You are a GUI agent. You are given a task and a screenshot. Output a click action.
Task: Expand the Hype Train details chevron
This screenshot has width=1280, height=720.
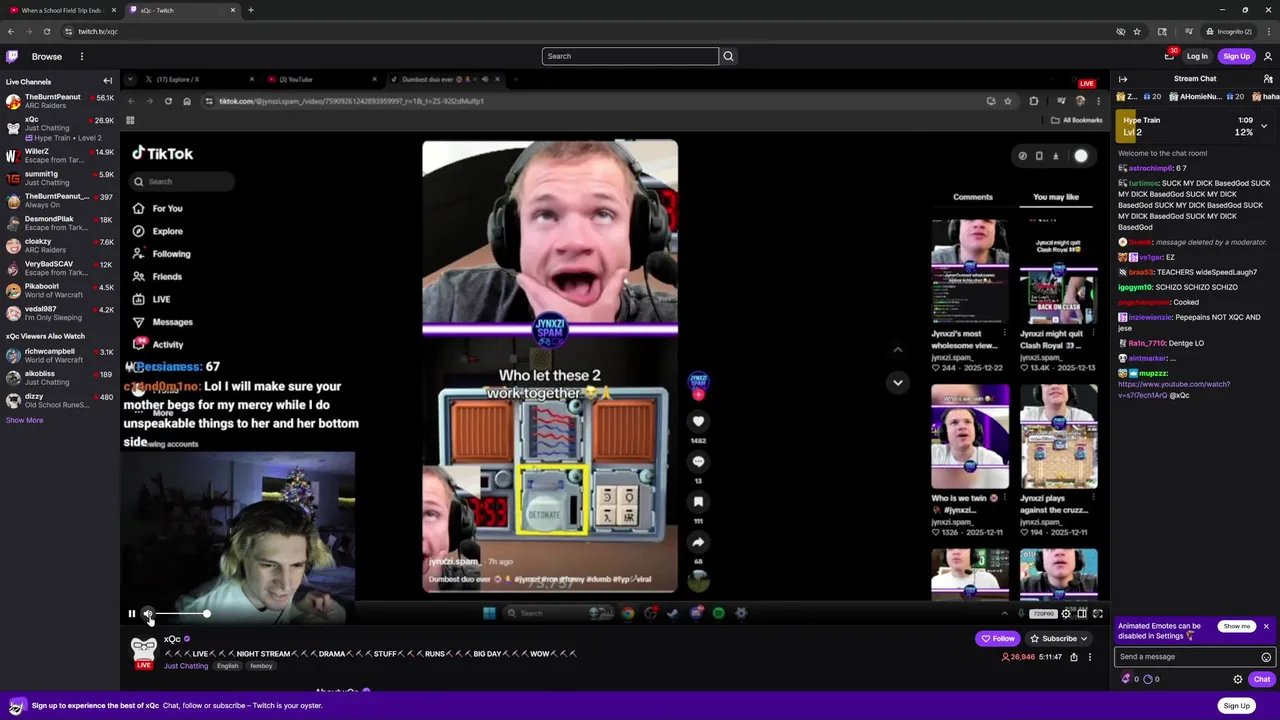click(1264, 126)
